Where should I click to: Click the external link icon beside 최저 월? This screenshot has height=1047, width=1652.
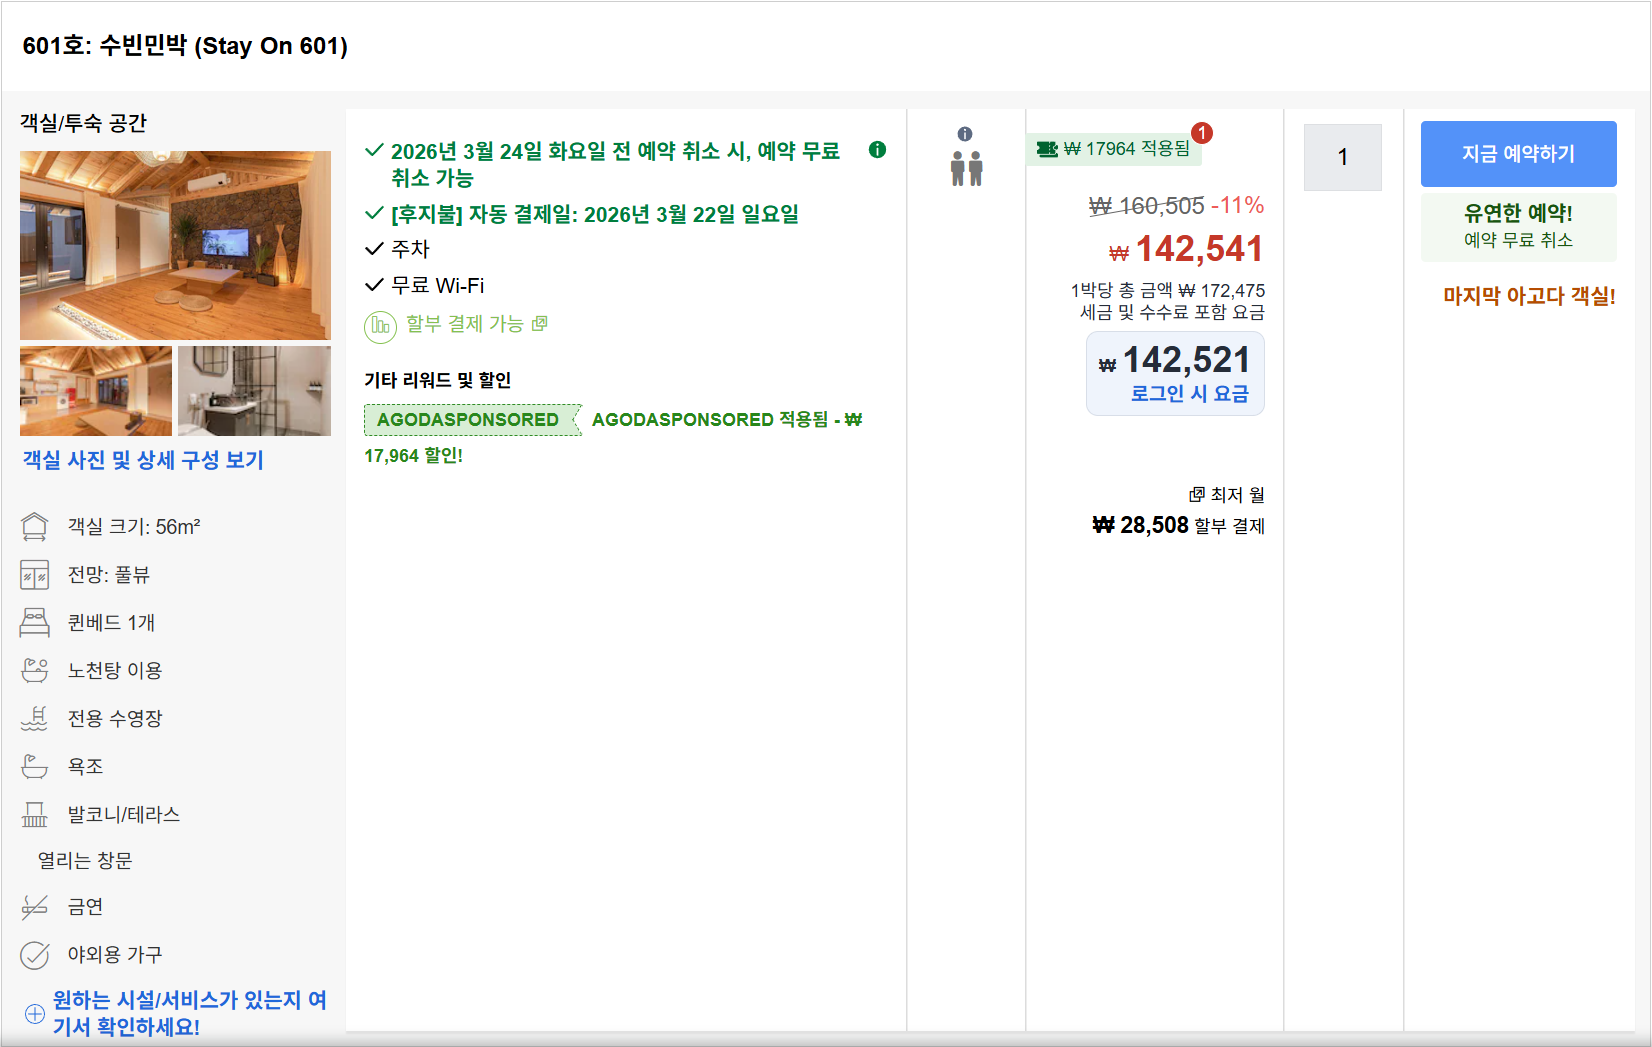1196,494
